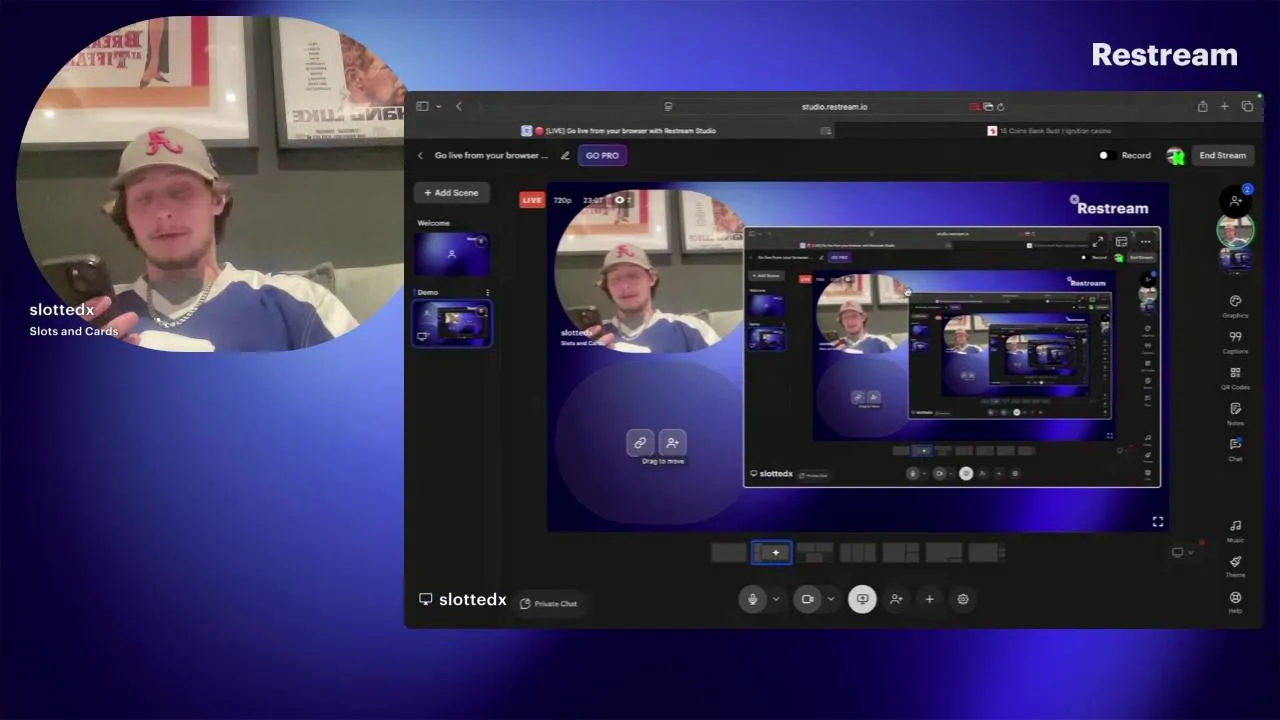Click the invite guests icon with badge
This screenshot has height=720, width=1280.
(1236, 200)
